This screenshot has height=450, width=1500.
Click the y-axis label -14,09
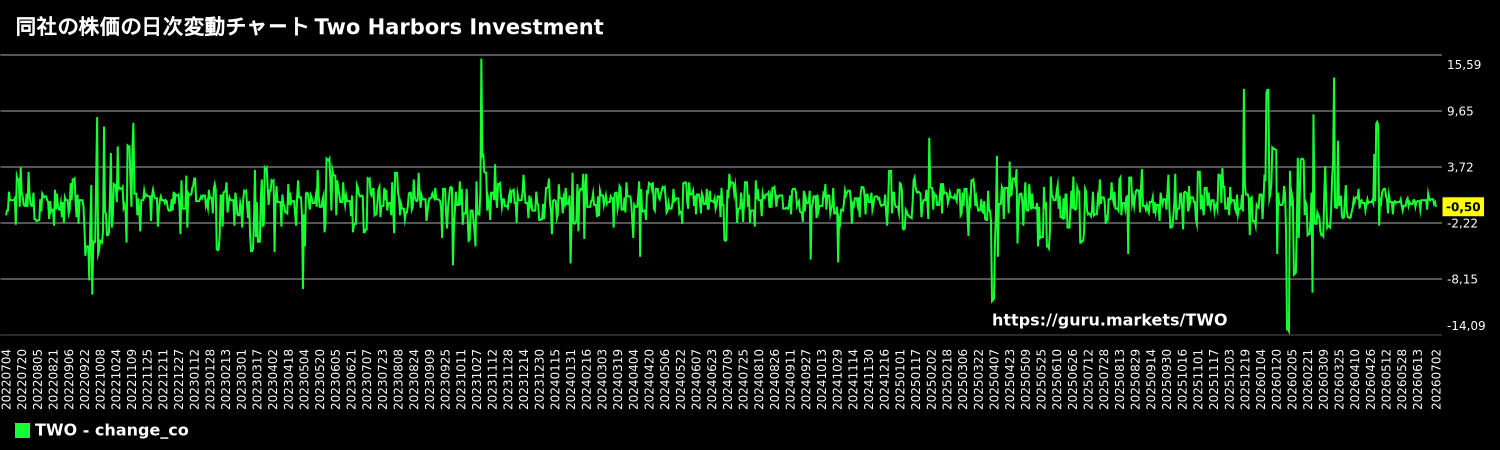click(1466, 326)
